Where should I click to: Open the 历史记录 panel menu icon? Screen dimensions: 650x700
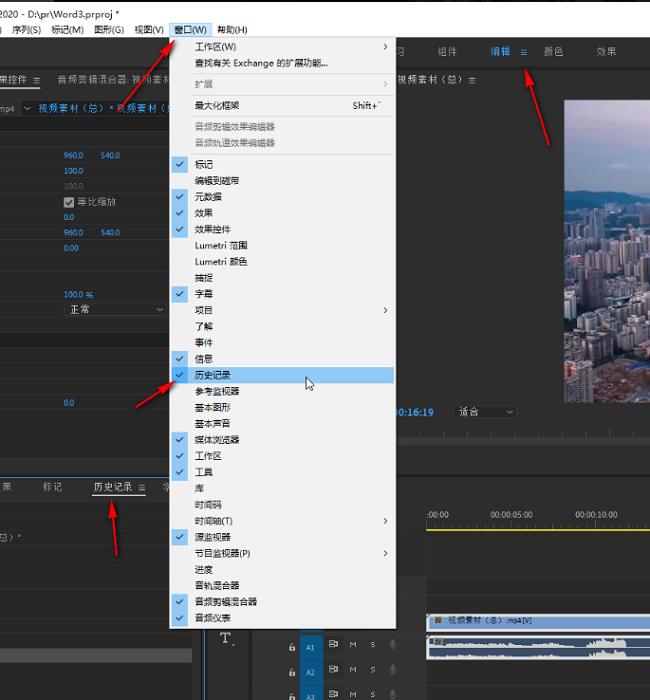pyautogui.click(x=142, y=488)
